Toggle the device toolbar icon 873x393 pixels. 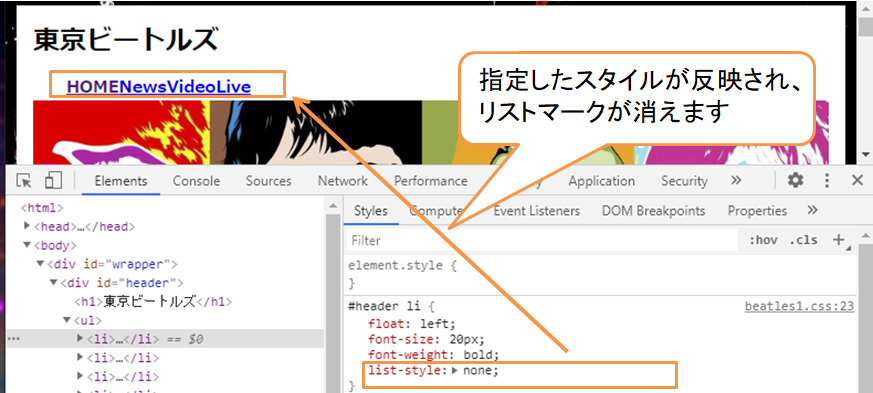(53, 180)
